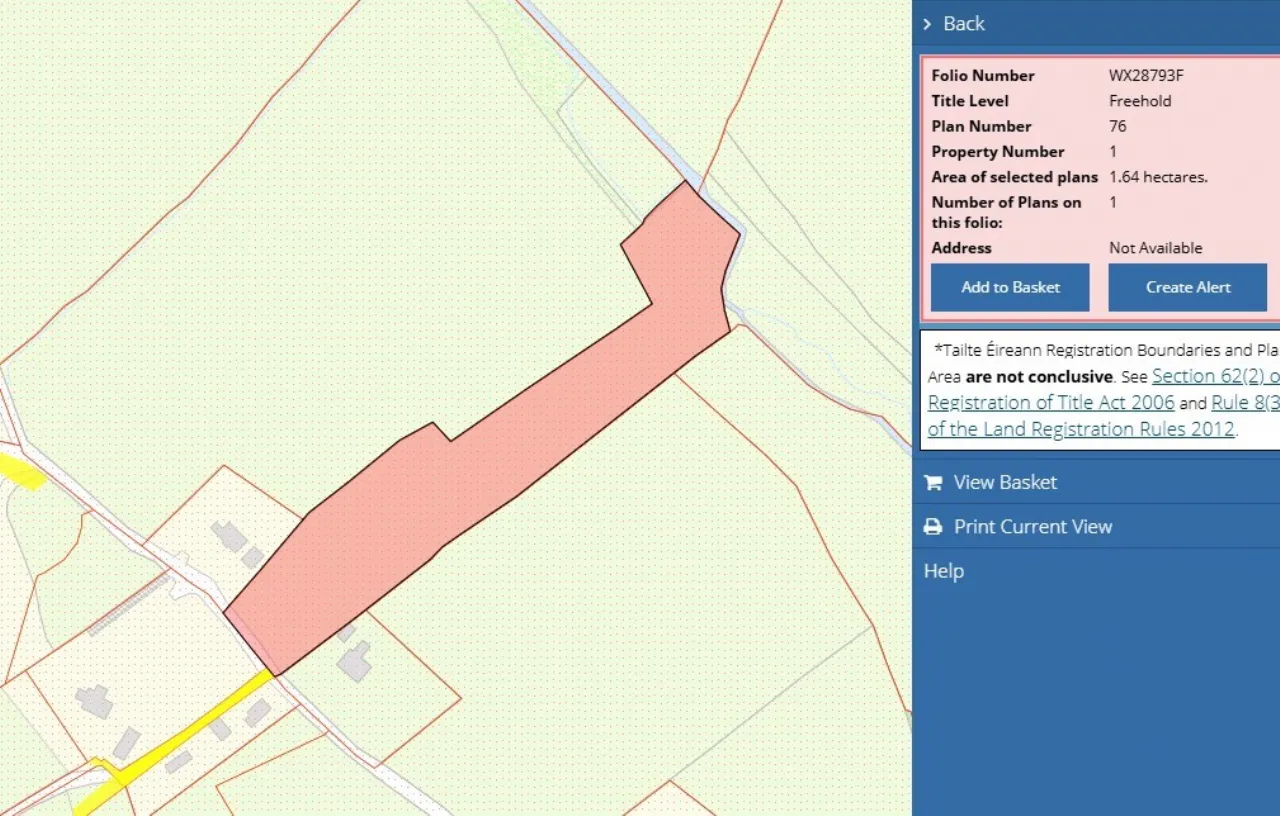1280x816 pixels.
Task: Open Rule 8(3) Land Registration Rules link
Action: [x=1245, y=403]
